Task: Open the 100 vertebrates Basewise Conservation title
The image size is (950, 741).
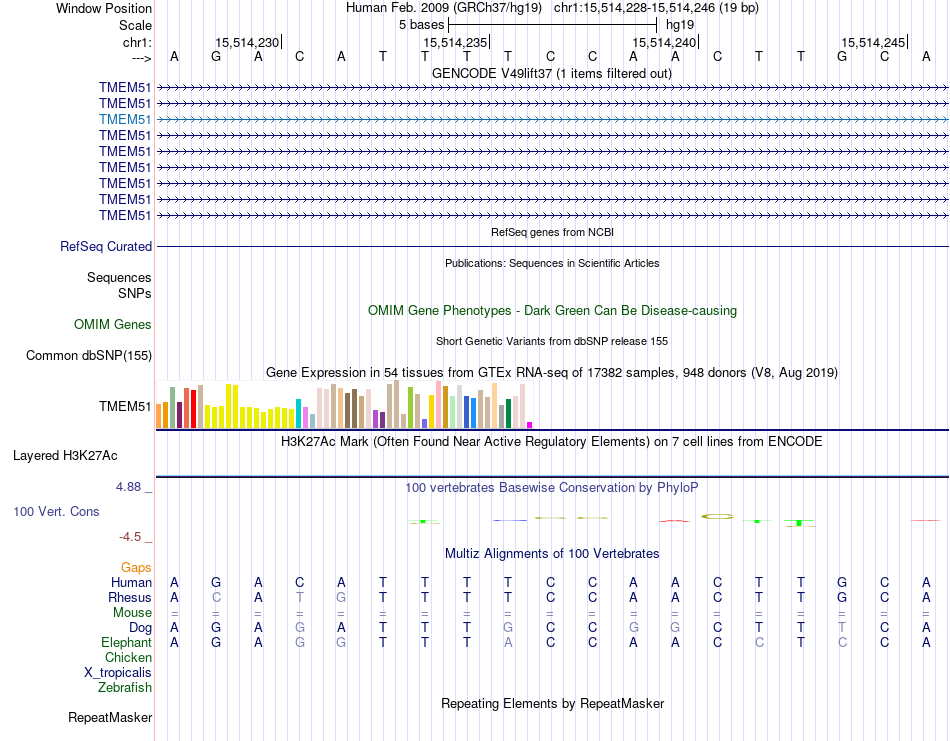Action: (x=551, y=488)
